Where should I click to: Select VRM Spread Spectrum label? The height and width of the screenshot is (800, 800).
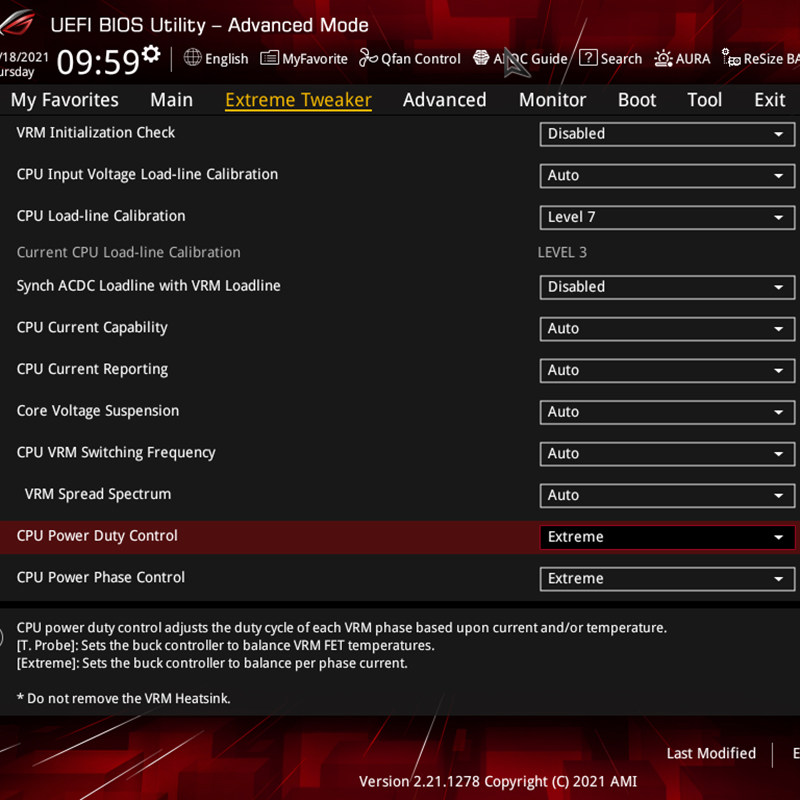(x=98, y=494)
